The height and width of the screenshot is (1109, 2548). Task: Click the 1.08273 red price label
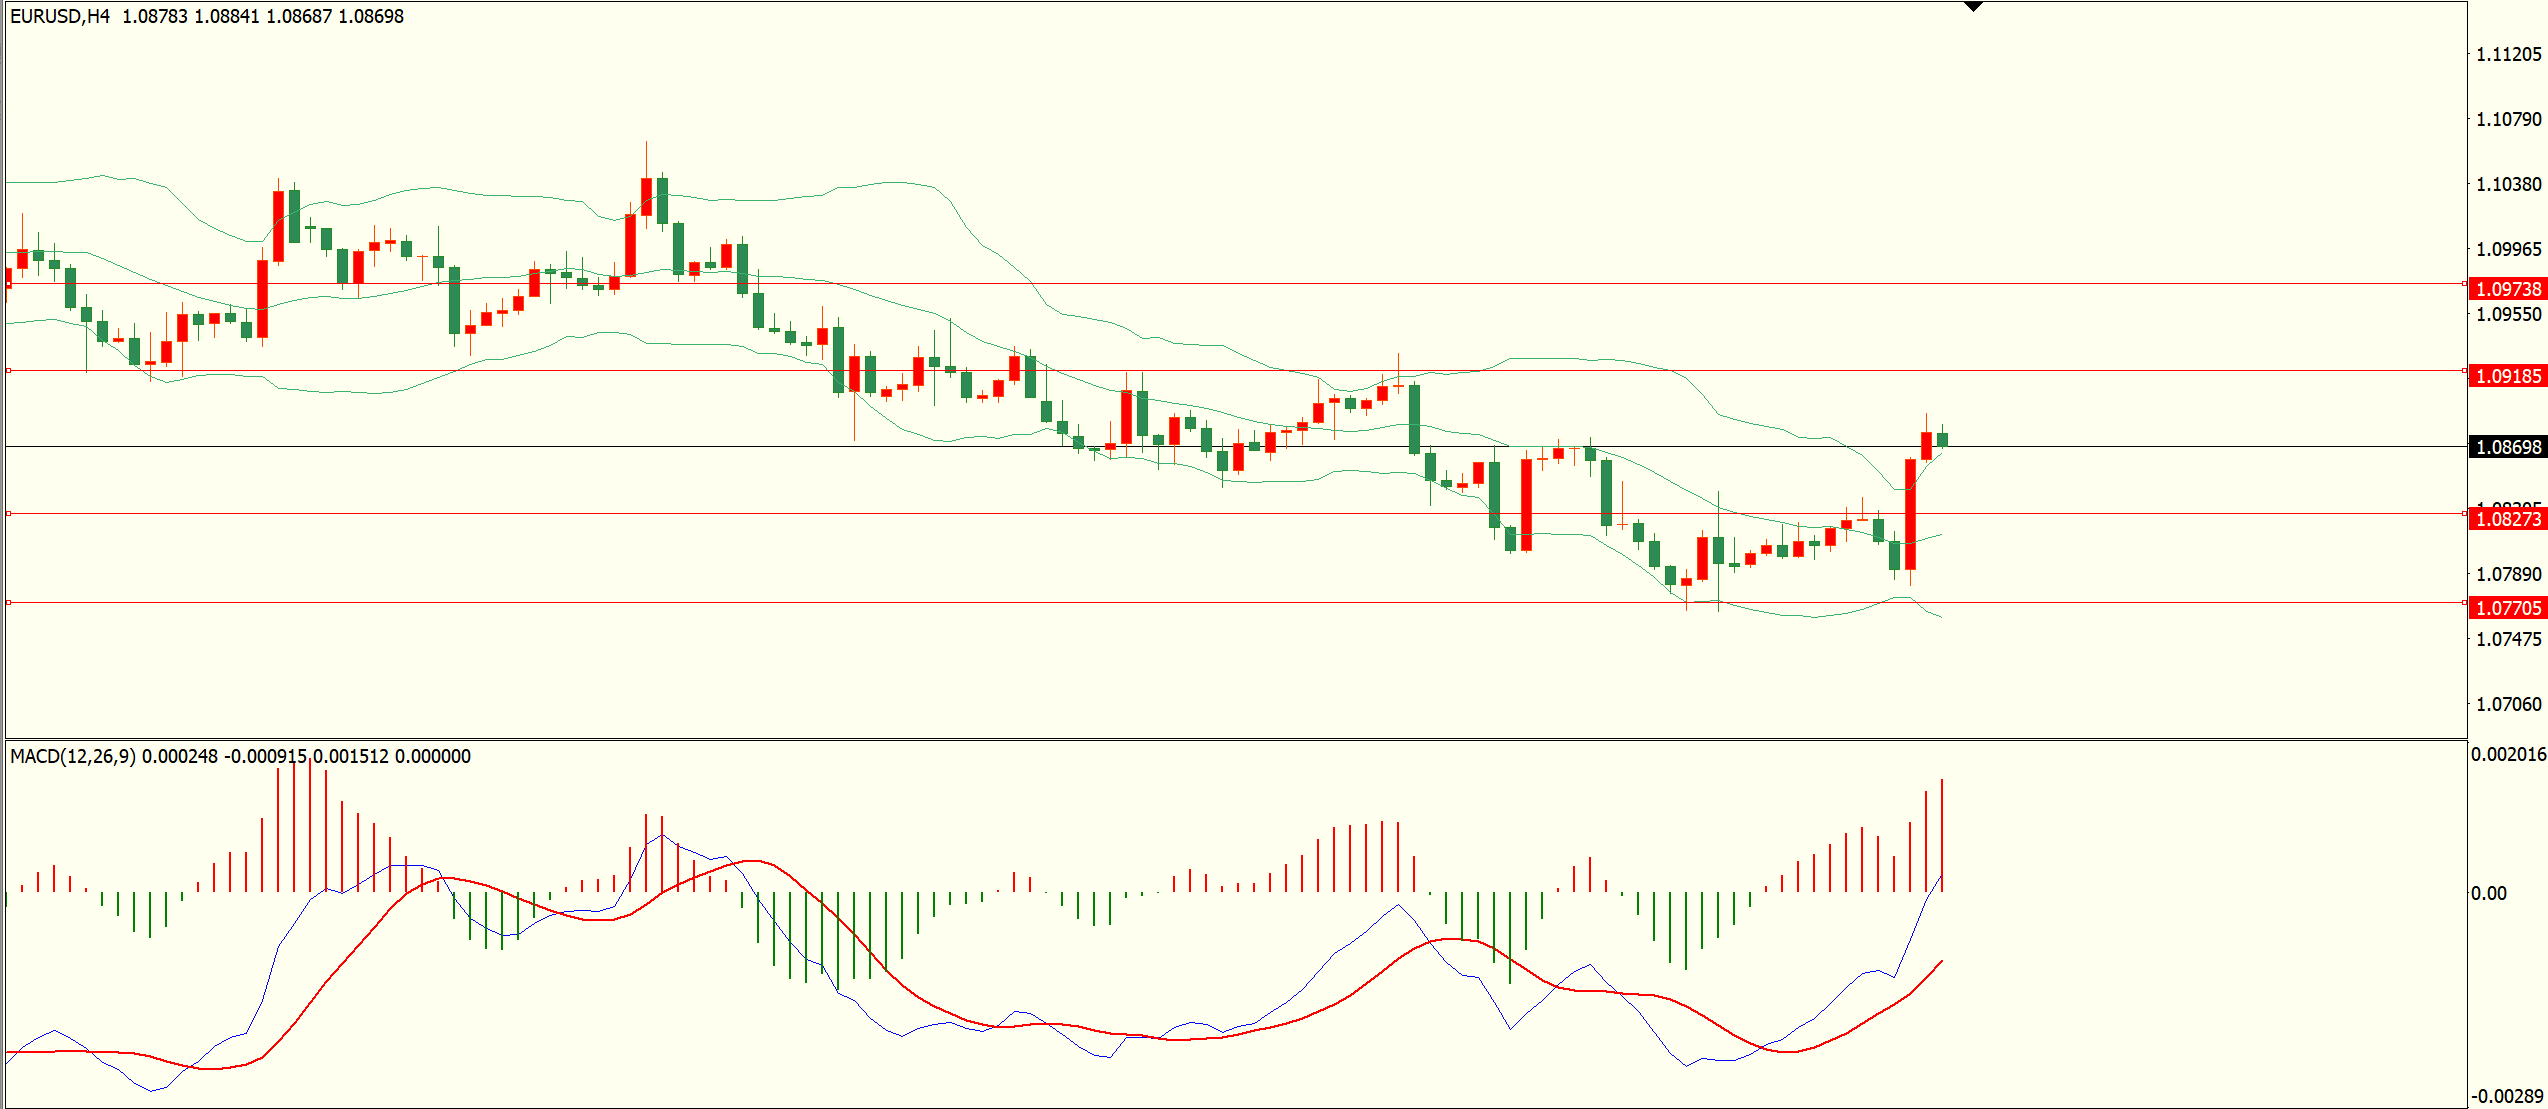2507,519
